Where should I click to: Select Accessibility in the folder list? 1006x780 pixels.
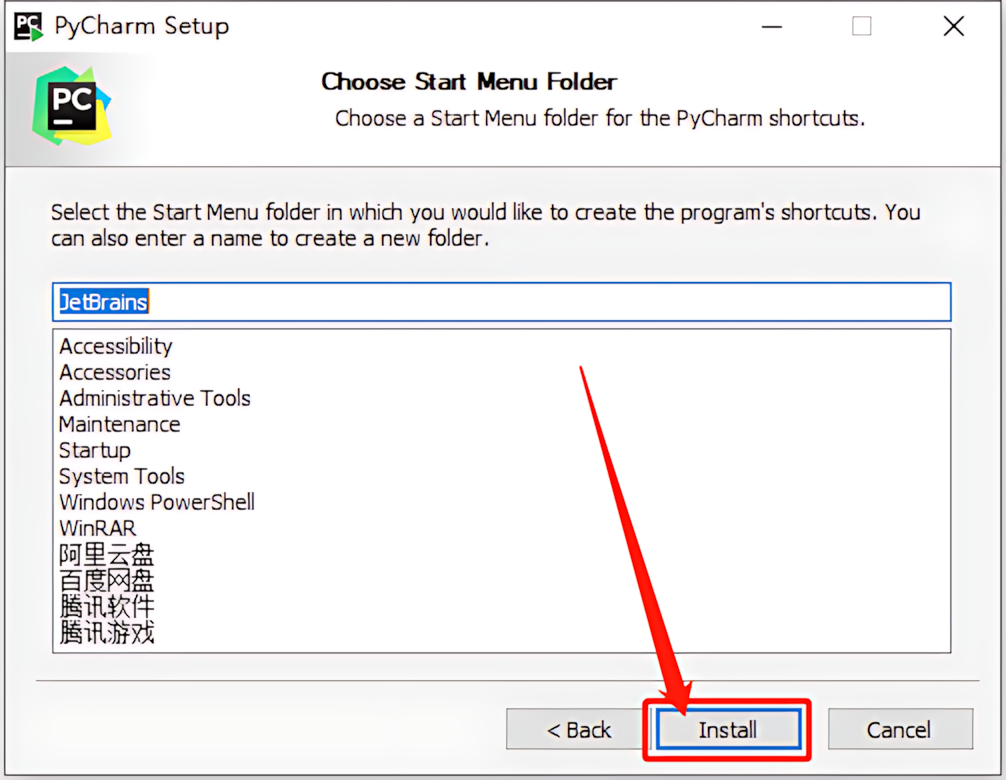click(116, 346)
